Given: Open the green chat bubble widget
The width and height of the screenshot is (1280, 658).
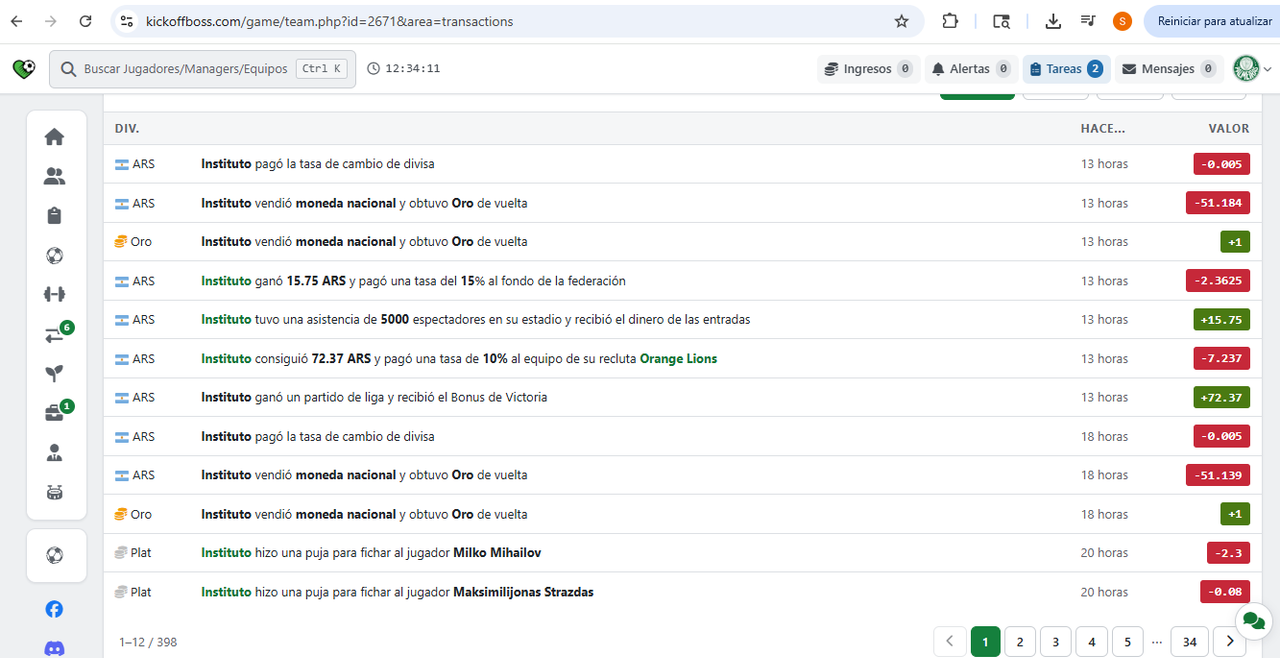Looking at the screenshot, I should [1253, 621].
